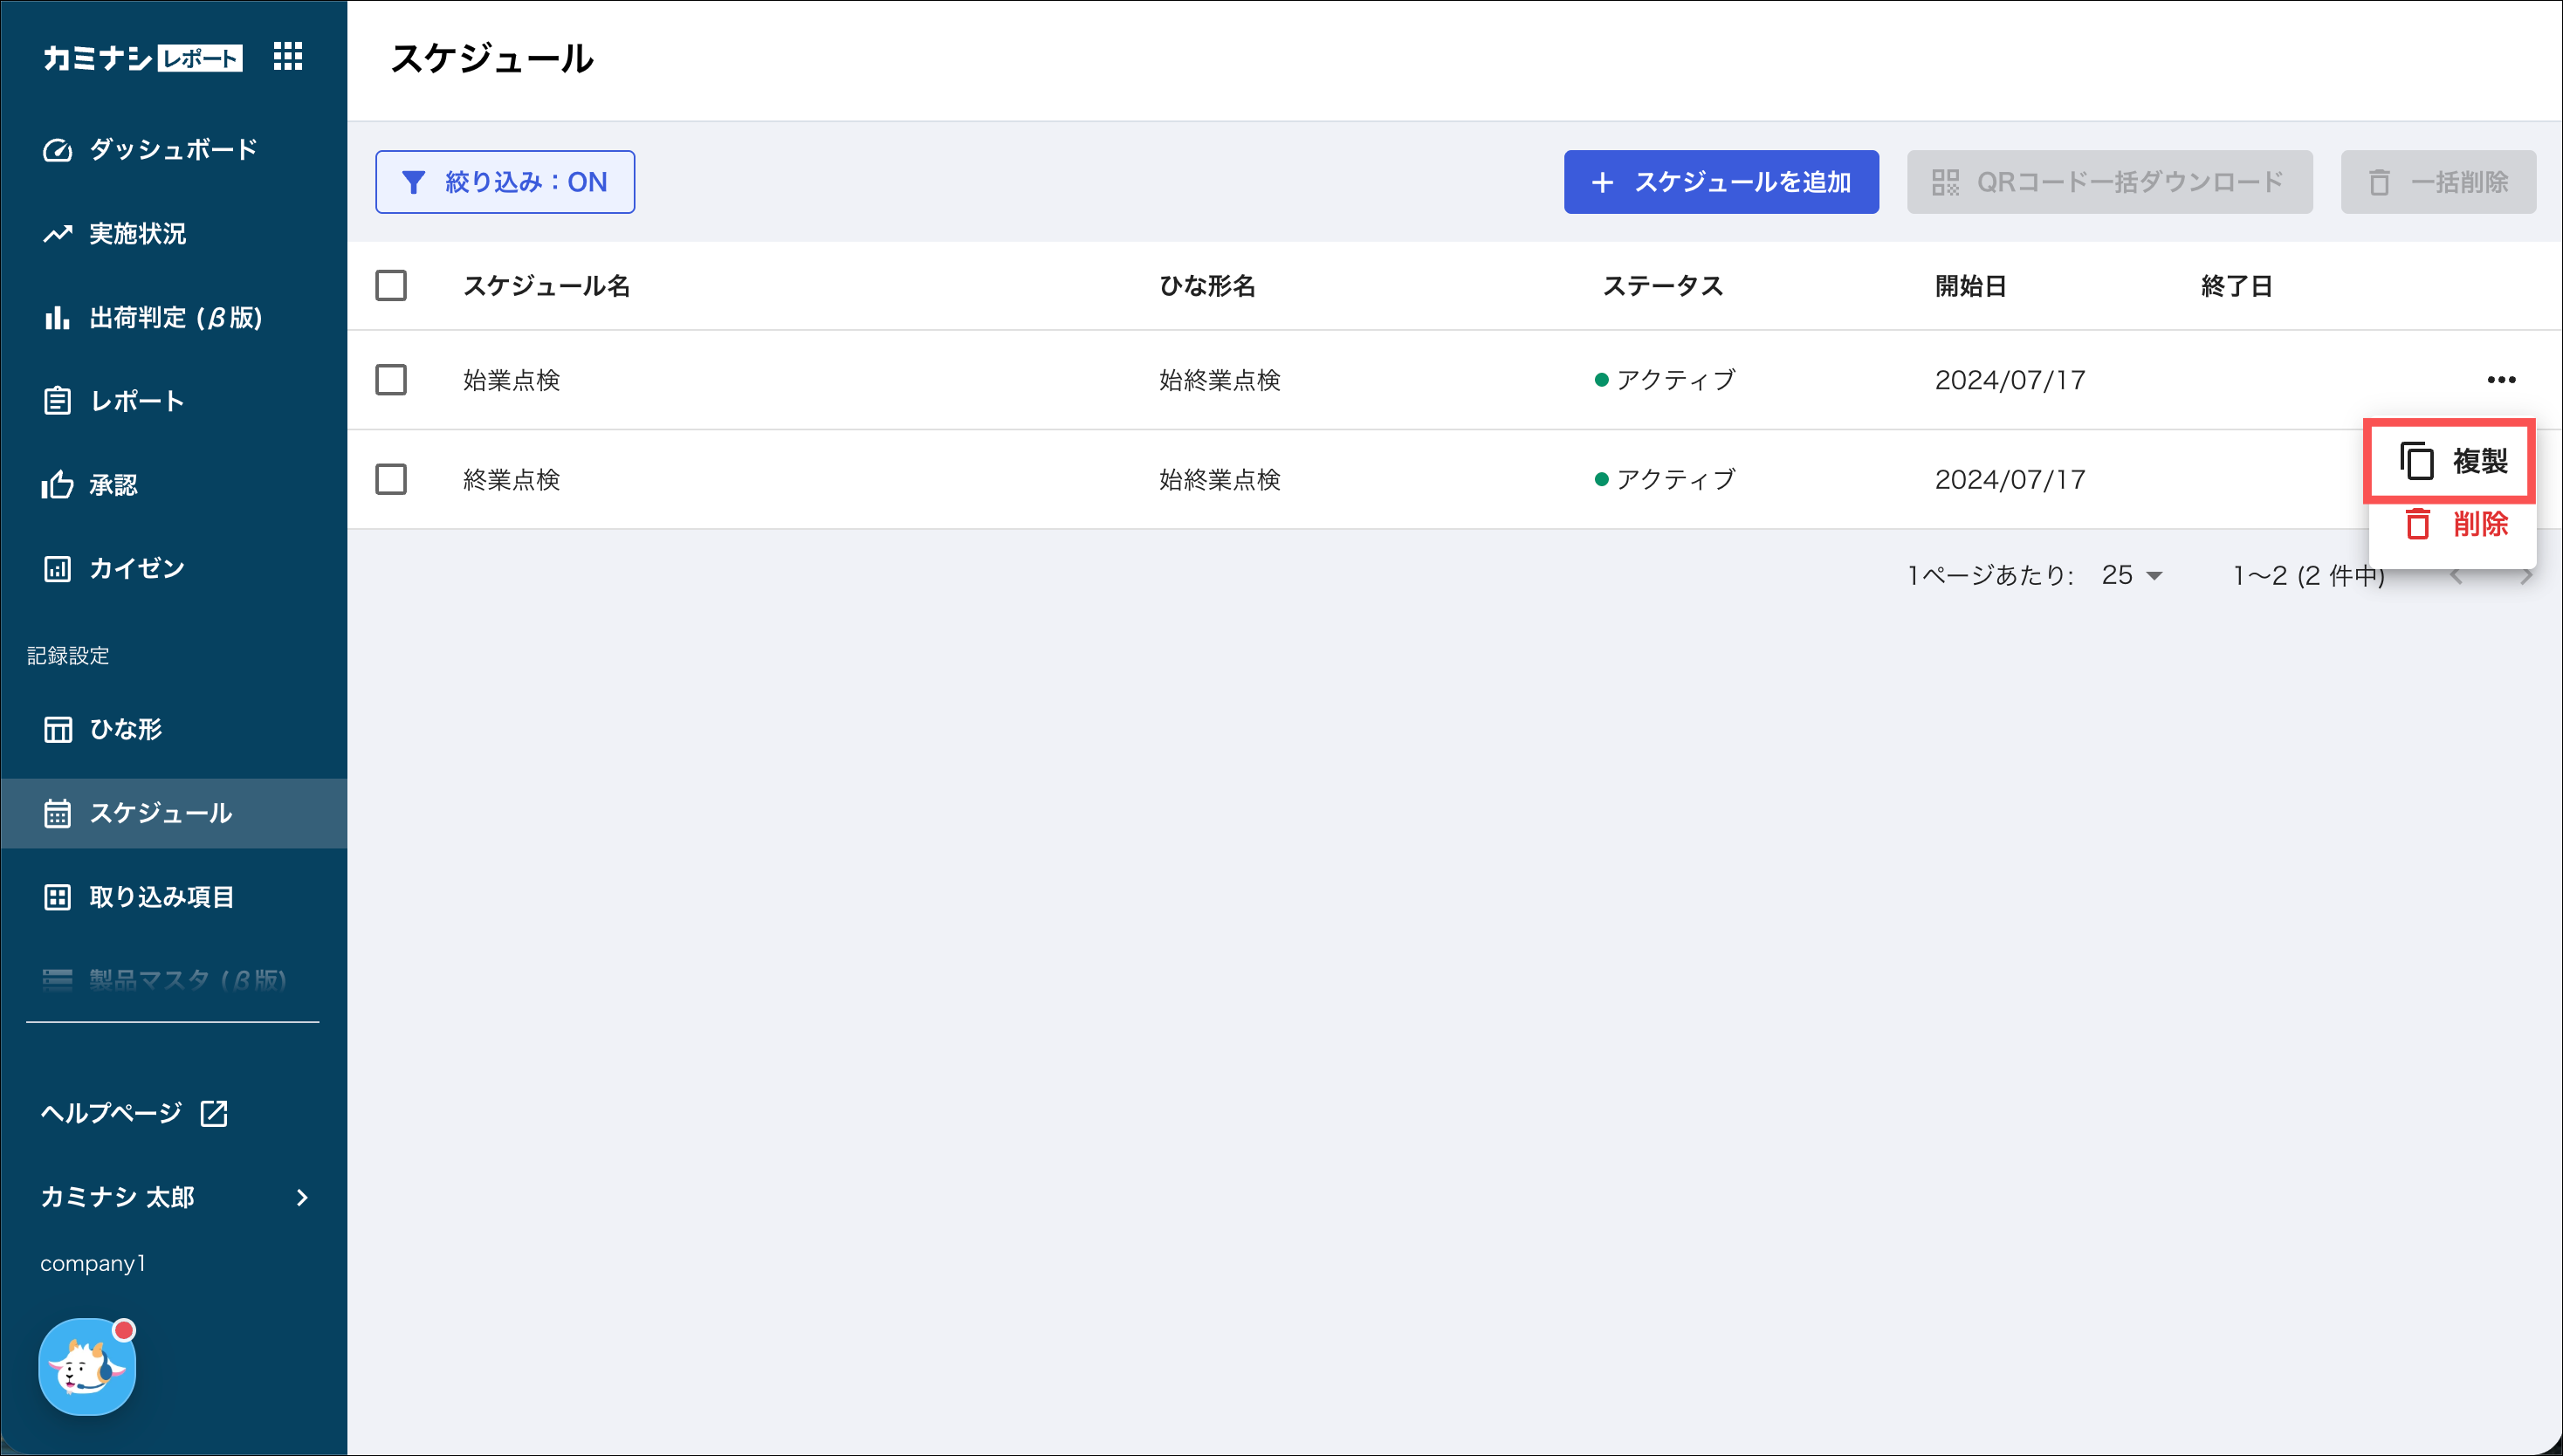Click the 出荷判定 bar chart icon
This screenshot has height=1456, width=2563.
[x=57, y=318]
